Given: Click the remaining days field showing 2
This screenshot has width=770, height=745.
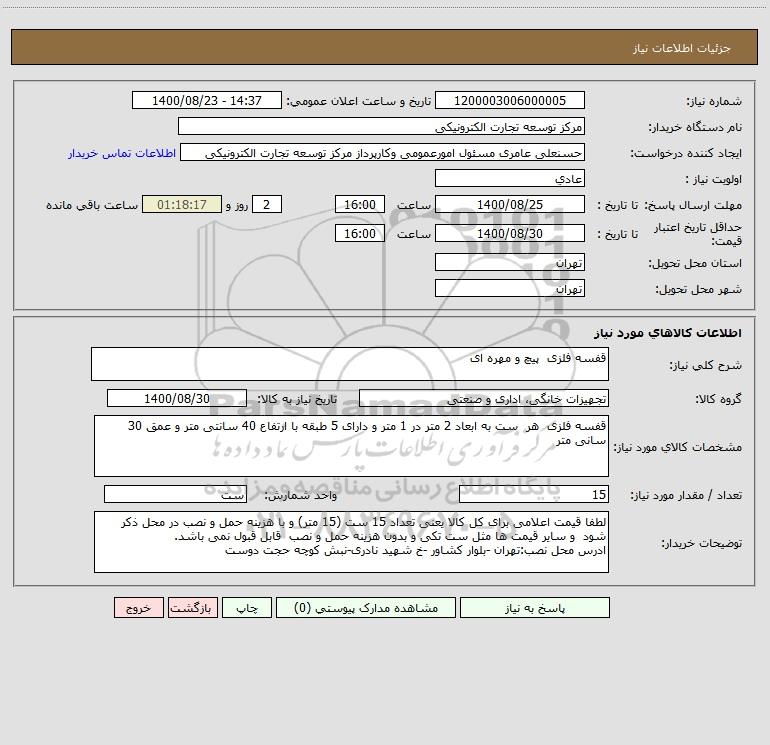Looking at the screenshot, I should click(x=267, y=204).
